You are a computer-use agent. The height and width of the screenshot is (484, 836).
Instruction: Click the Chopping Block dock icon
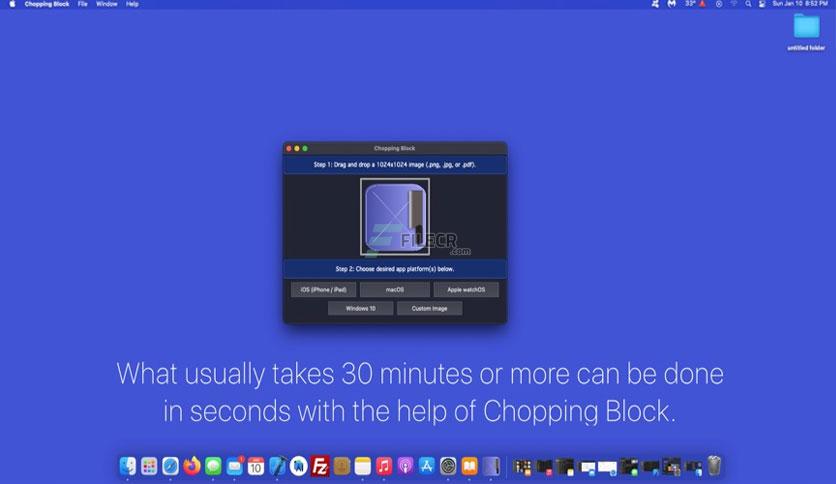[491, 466]
